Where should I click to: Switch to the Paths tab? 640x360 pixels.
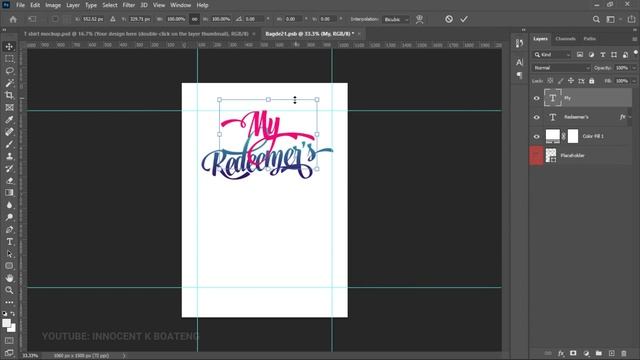pyautogui.click(x=589, y=39)
